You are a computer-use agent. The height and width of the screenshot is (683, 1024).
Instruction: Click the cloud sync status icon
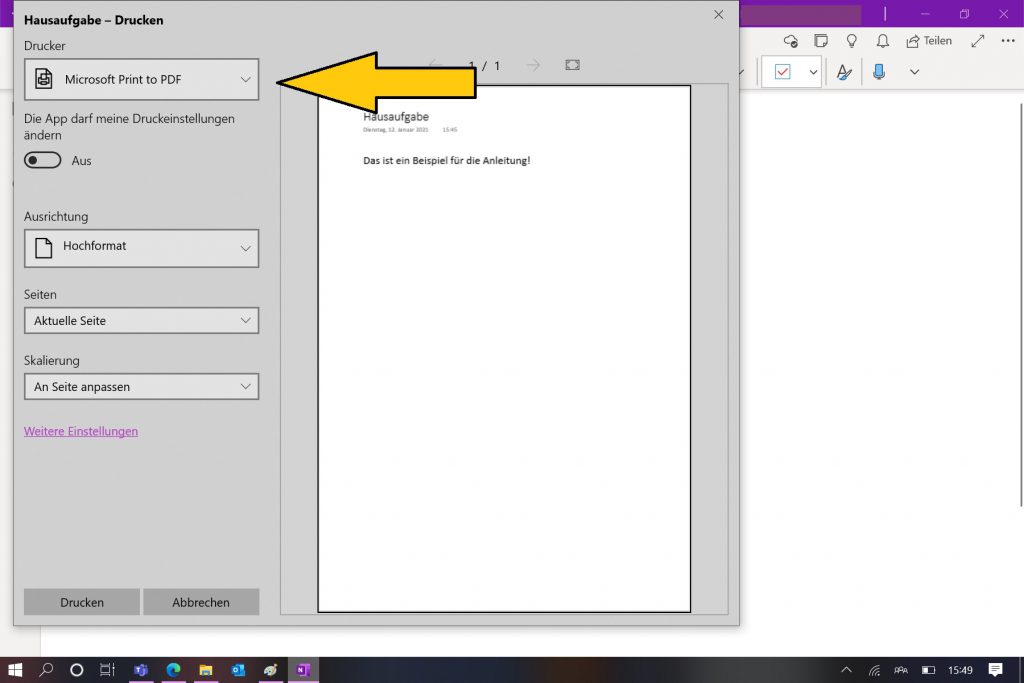[791, 41]
